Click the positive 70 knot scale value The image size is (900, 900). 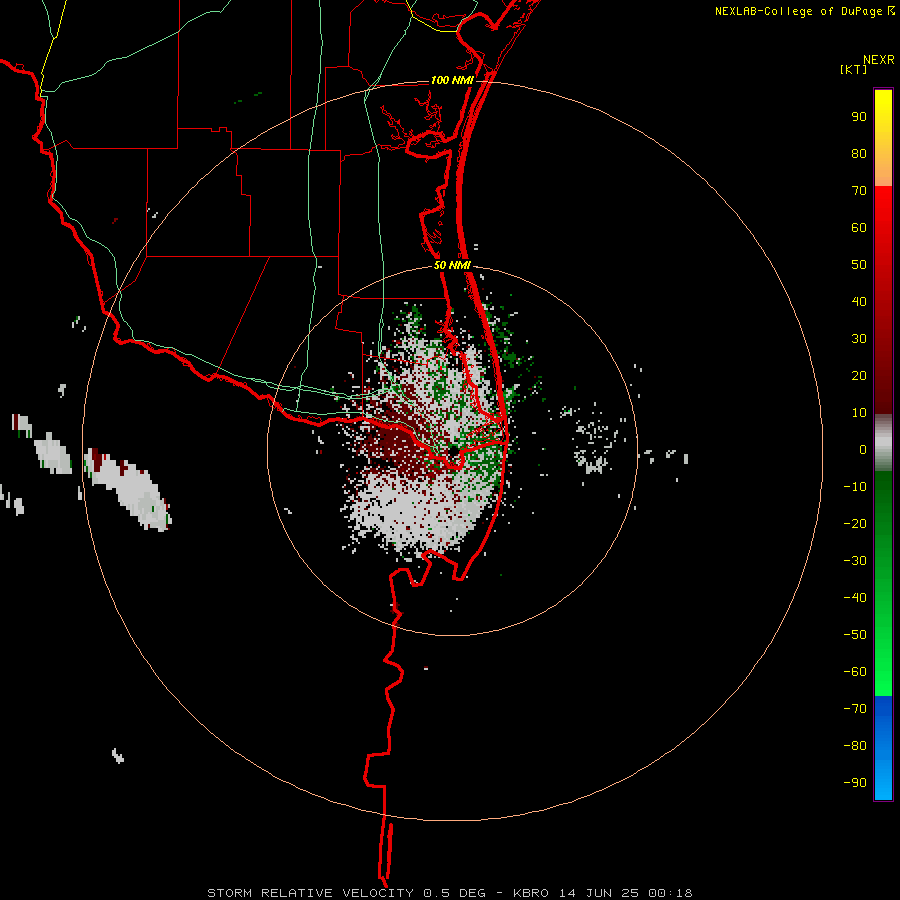(859, 191)
